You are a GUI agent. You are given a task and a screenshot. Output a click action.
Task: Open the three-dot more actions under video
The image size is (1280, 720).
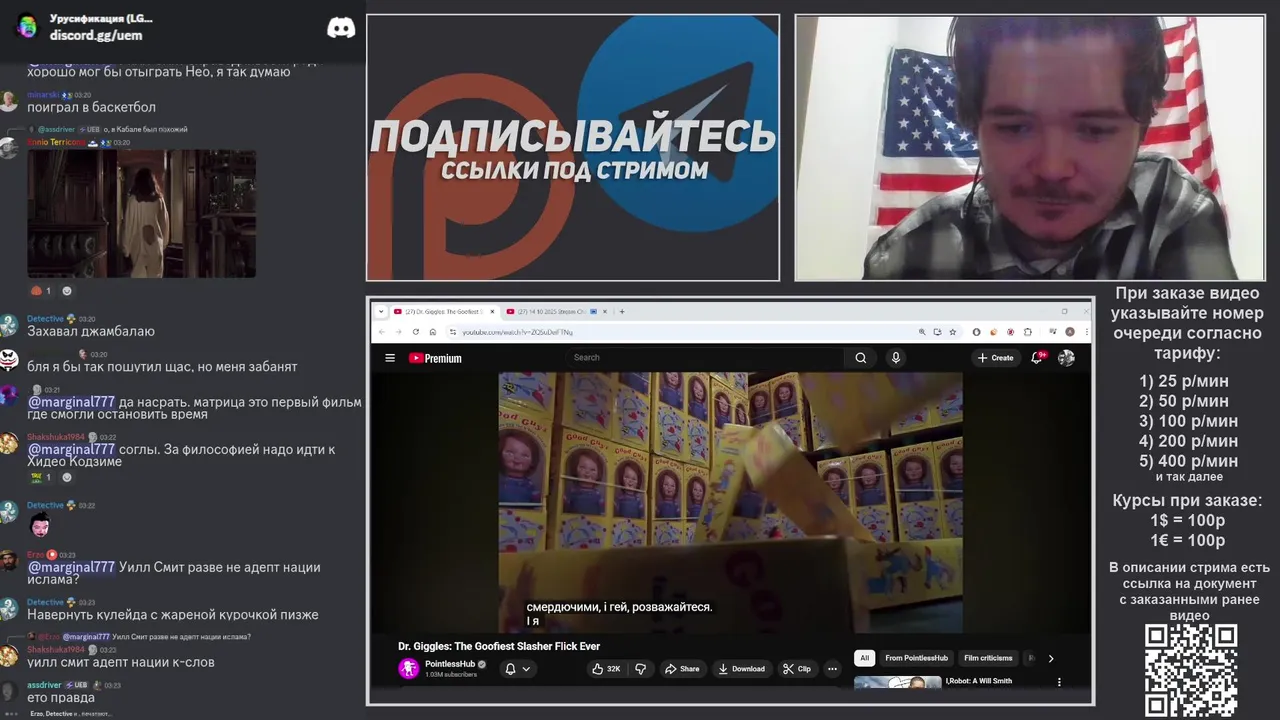click(832, 669)
